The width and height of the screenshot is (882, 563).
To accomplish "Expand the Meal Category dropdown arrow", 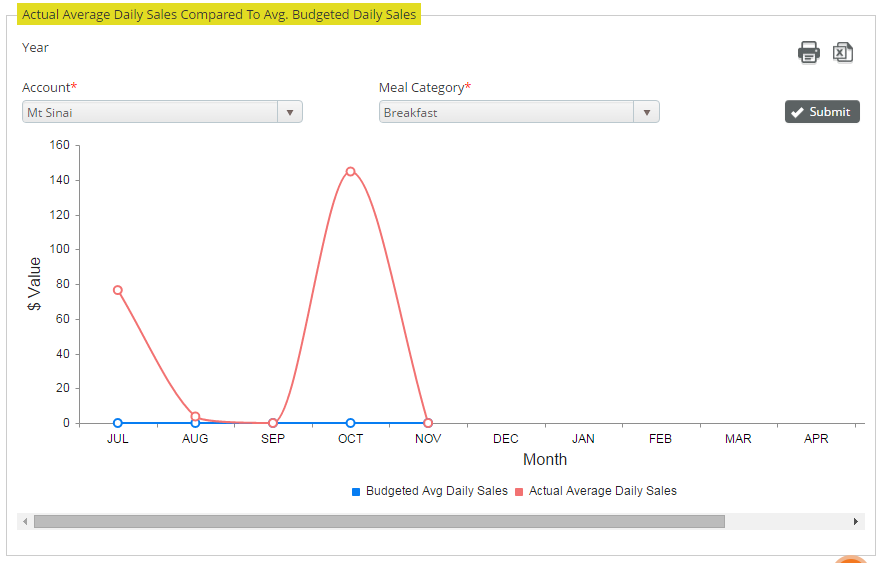I will (x=646, y=113).
